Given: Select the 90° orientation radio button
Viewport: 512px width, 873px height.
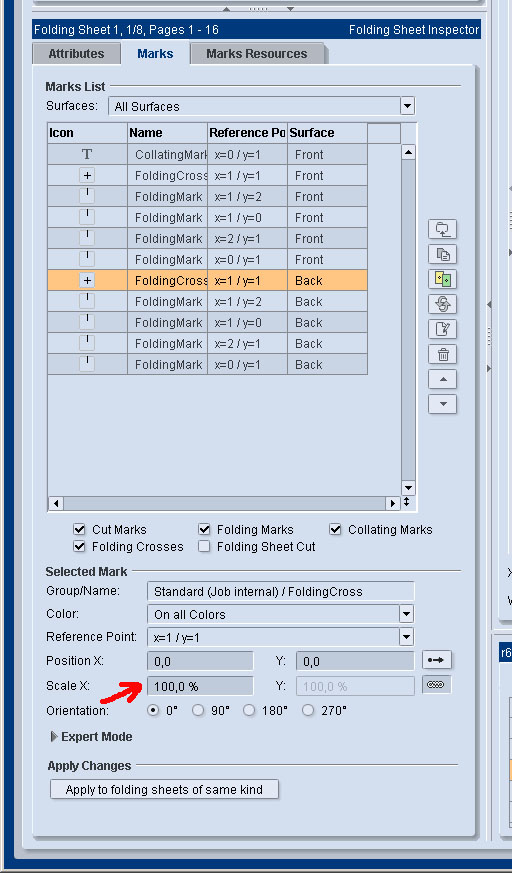Looking at the screenshot, I should pos(198,710).
